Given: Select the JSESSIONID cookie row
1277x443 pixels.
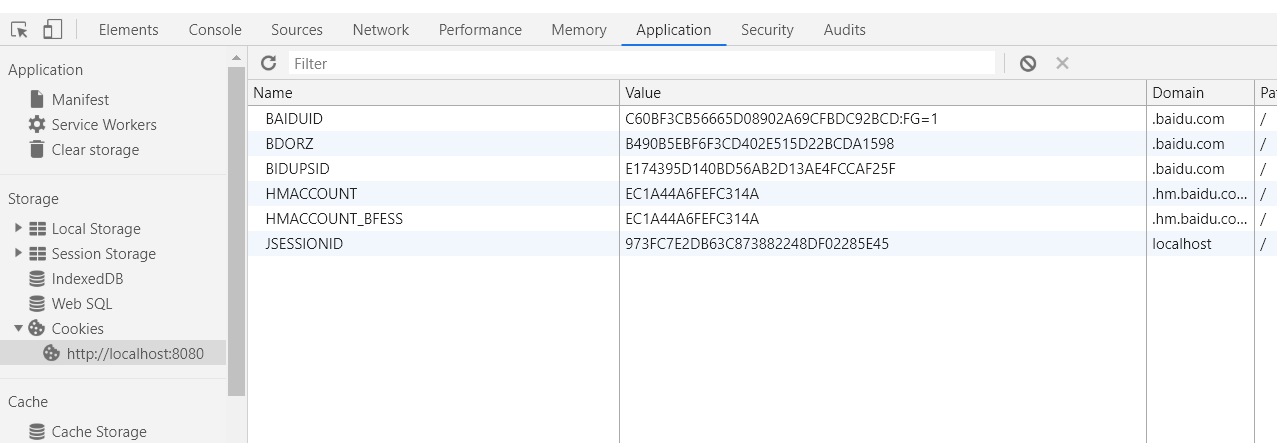Looking at the screenshot, I should (x=304, y=243).
